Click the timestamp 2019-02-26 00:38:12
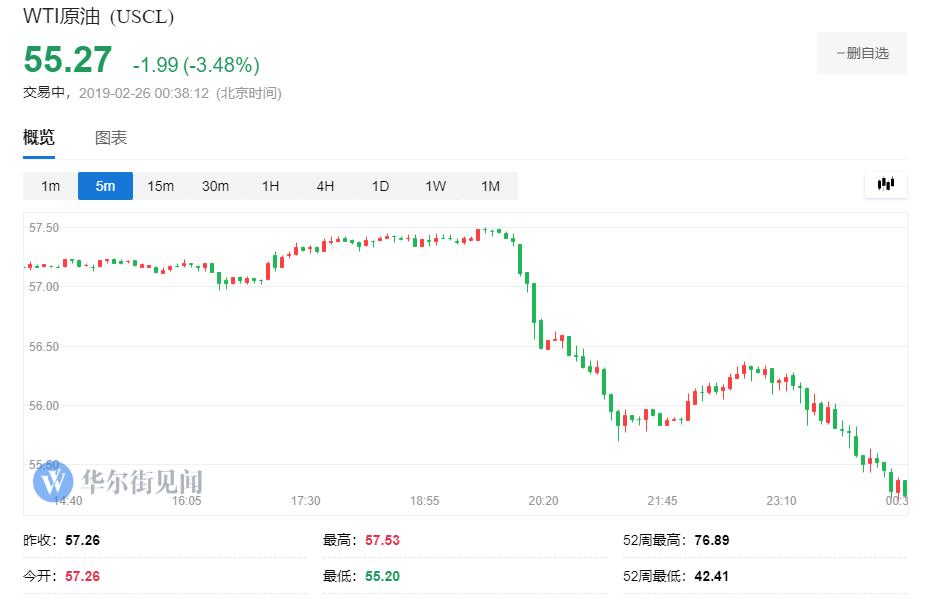 (x=144, y=93)
